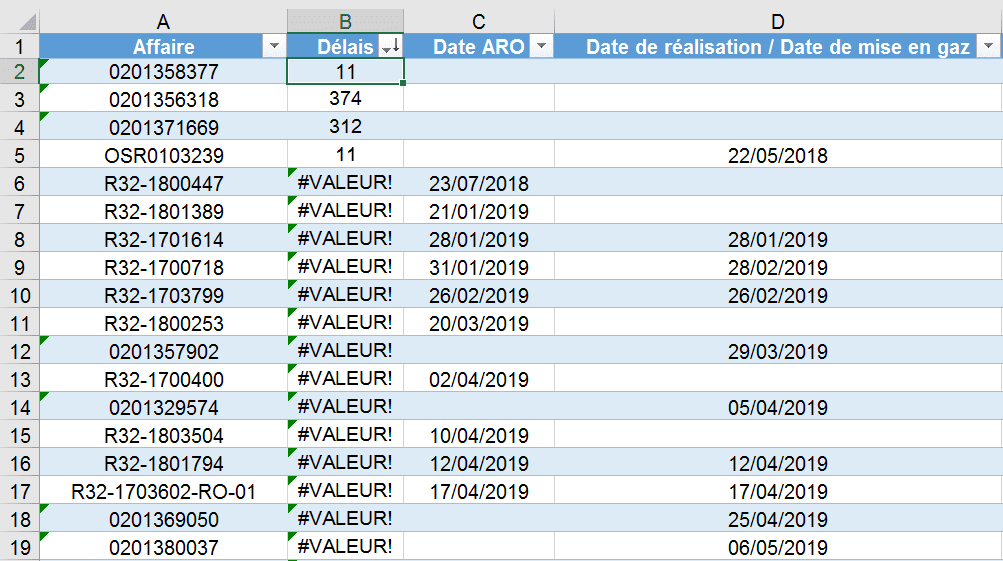Select the 23/07/2018 Date ARO cell
This screenshot has height=561, width=1003.
478,184
